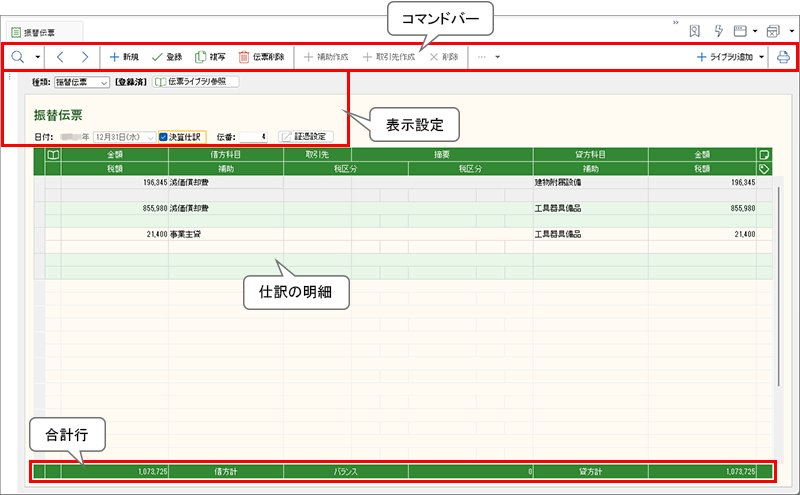Image resolution: width=800 pixels, height=495 pixels.
Task: Click the 伝番 number input field
Action: click(252, 136)
